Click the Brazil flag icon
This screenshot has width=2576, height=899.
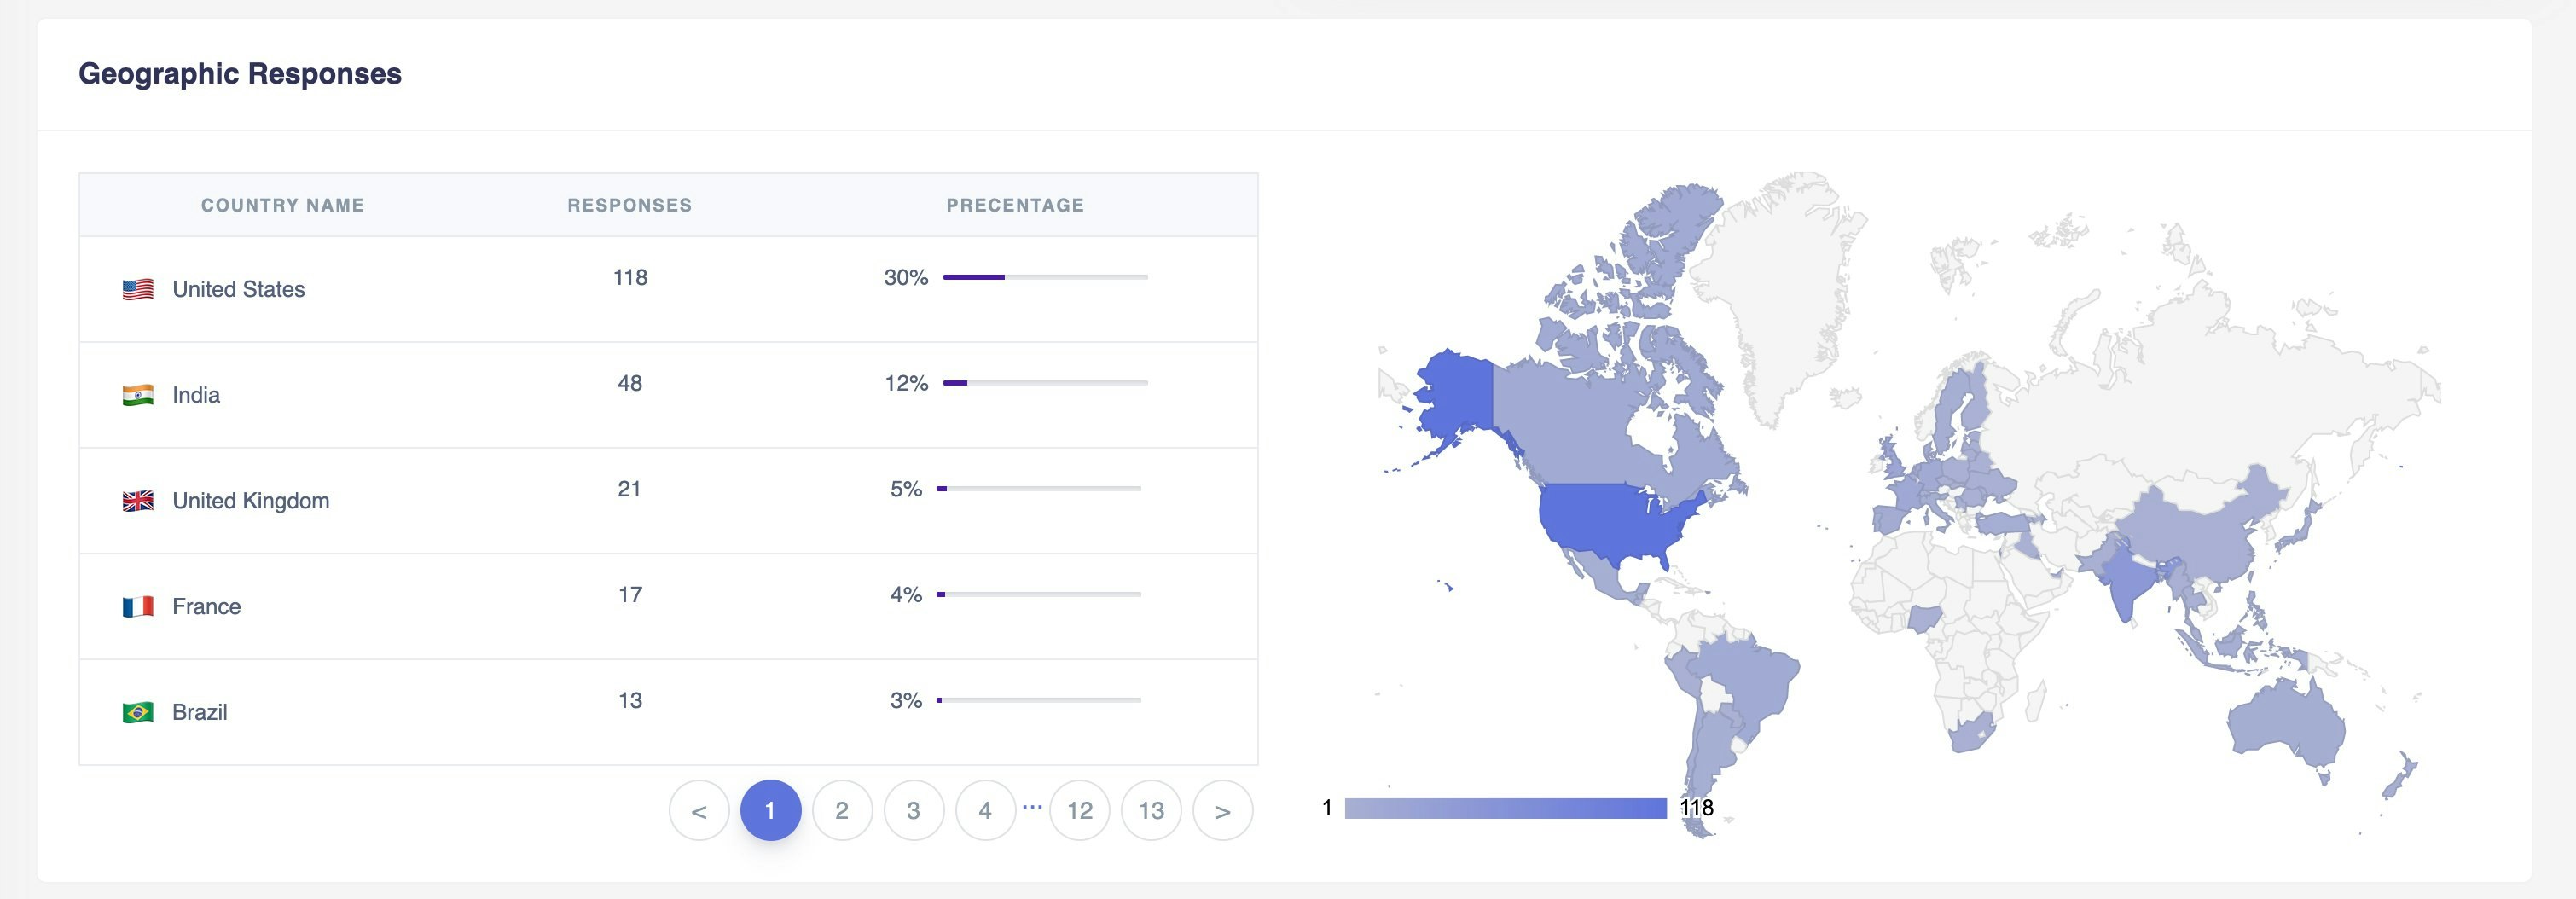click(138, 712)
